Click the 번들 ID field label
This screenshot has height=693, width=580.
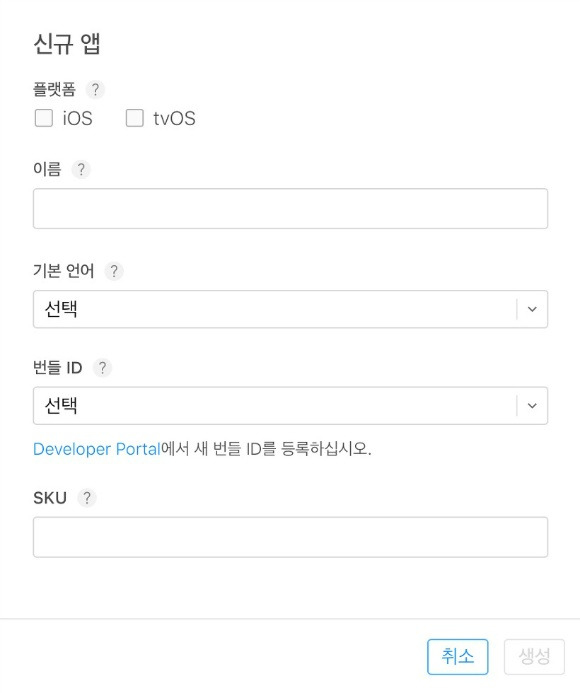tap(58, 368)
